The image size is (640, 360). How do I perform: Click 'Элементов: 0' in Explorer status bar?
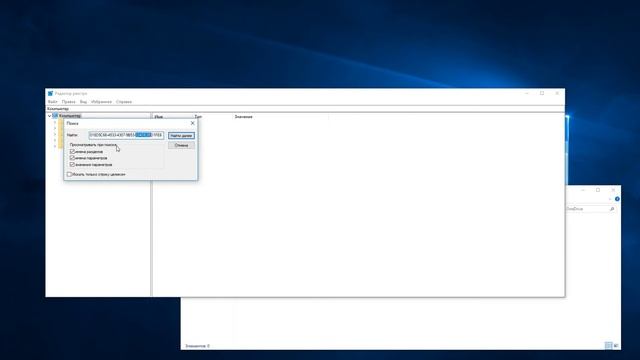[x=198, y=346]
